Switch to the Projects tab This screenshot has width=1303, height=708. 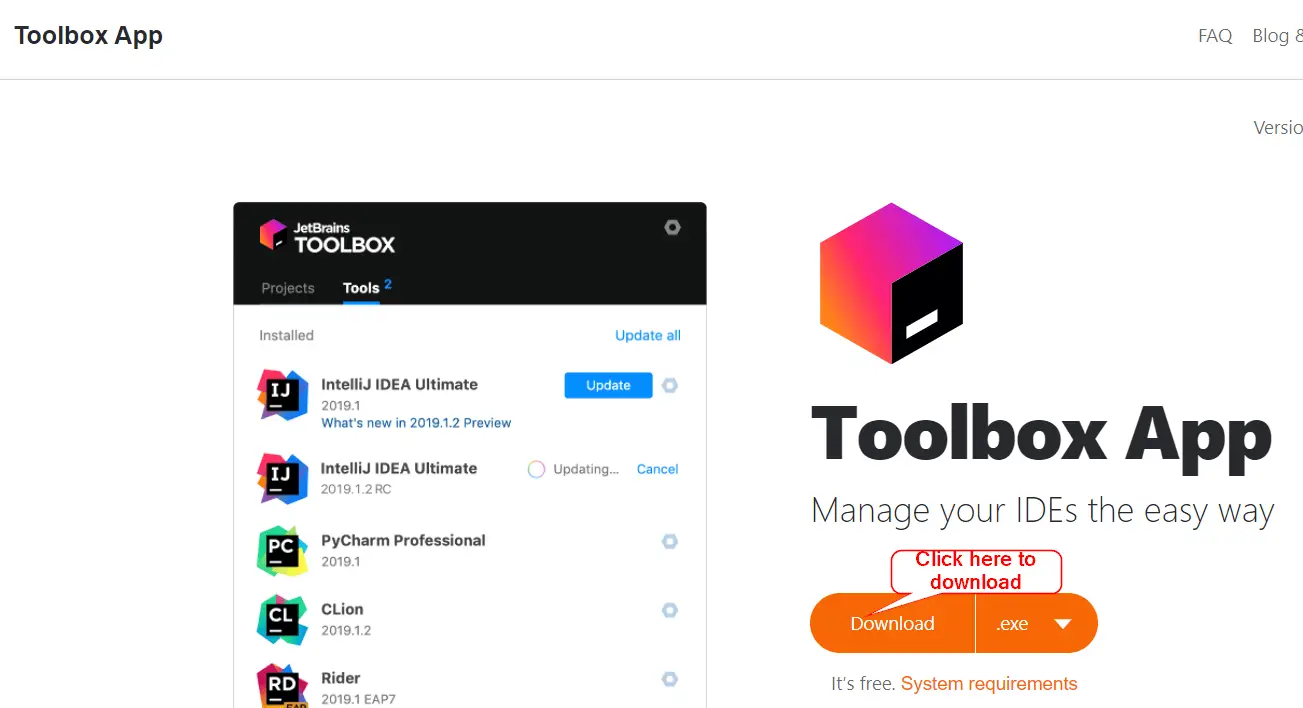tap(288, 288)
